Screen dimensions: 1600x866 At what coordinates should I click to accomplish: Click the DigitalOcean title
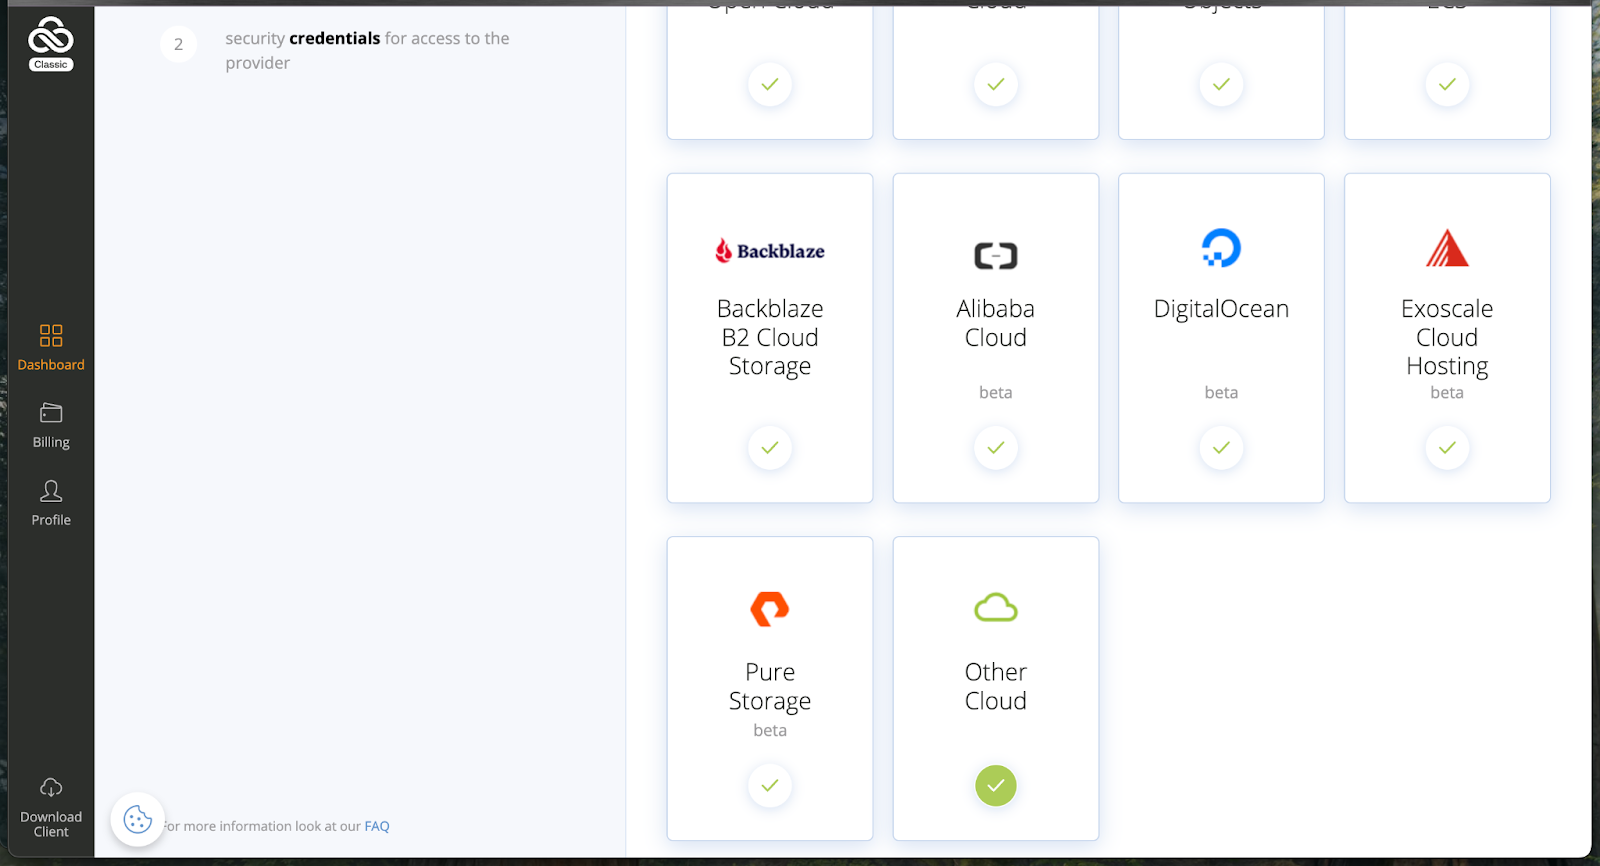1221,309
